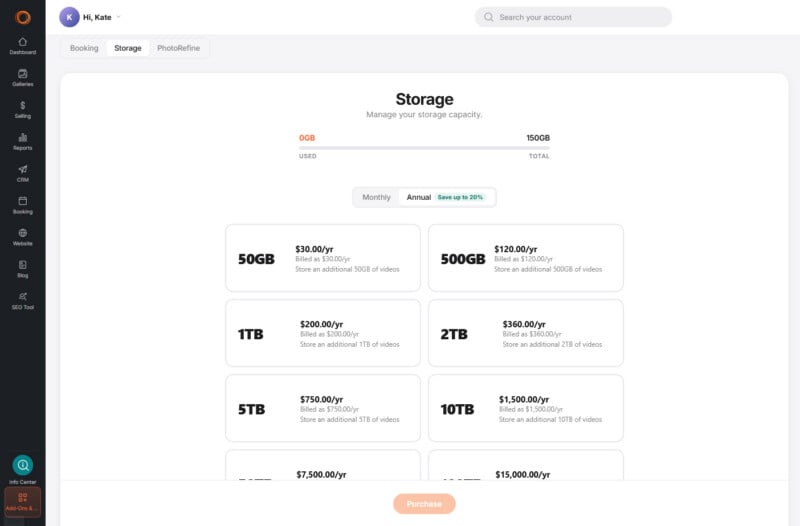Select the 10TB storage plan
Screen dimensions: 800x526
pyautogui.click(x=526, y=408)
